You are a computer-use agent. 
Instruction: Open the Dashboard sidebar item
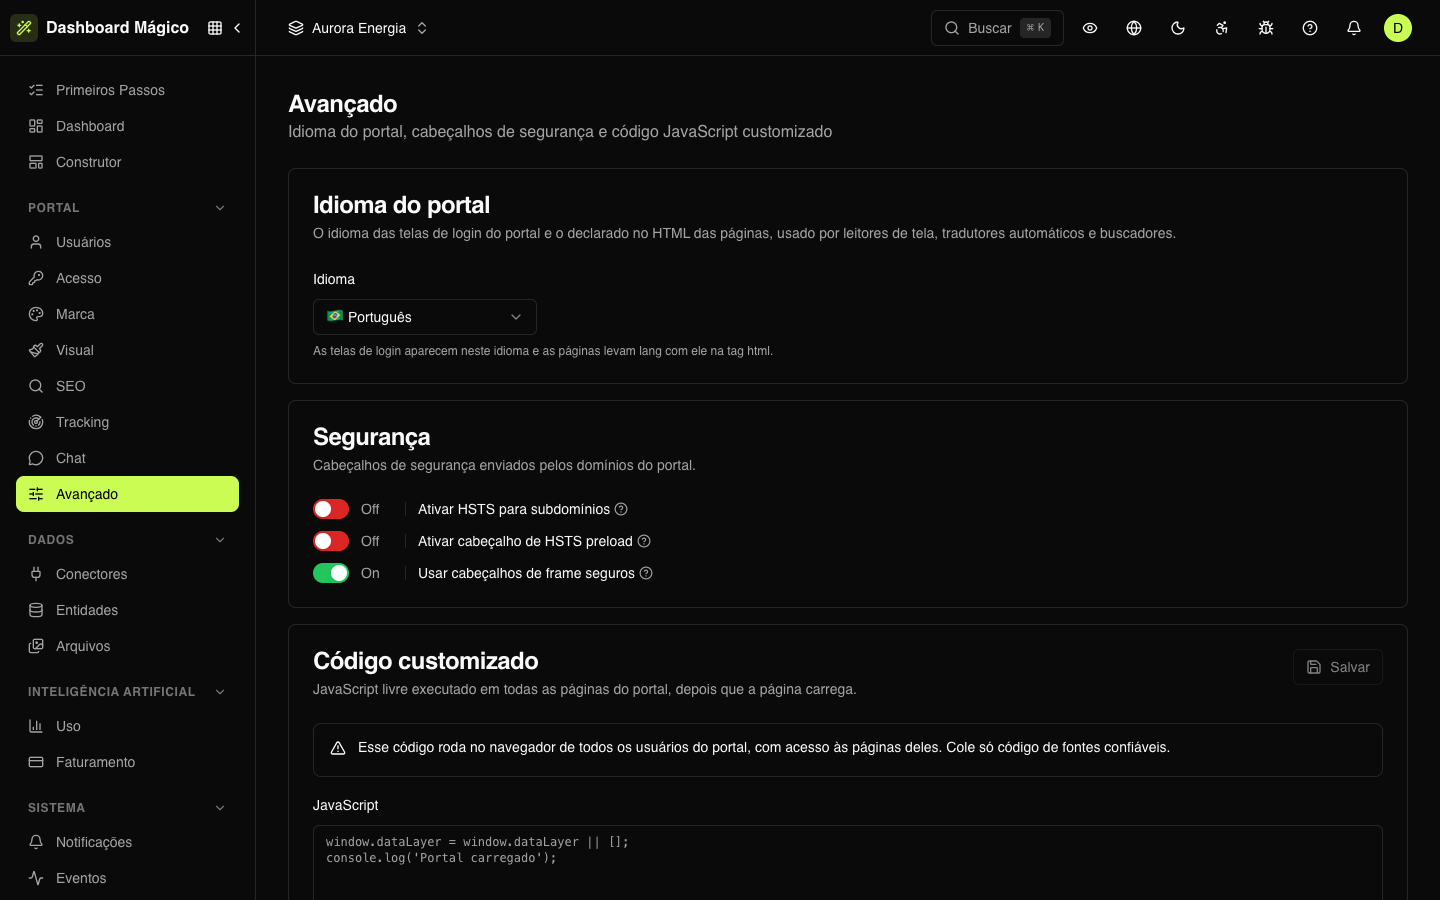127,126
